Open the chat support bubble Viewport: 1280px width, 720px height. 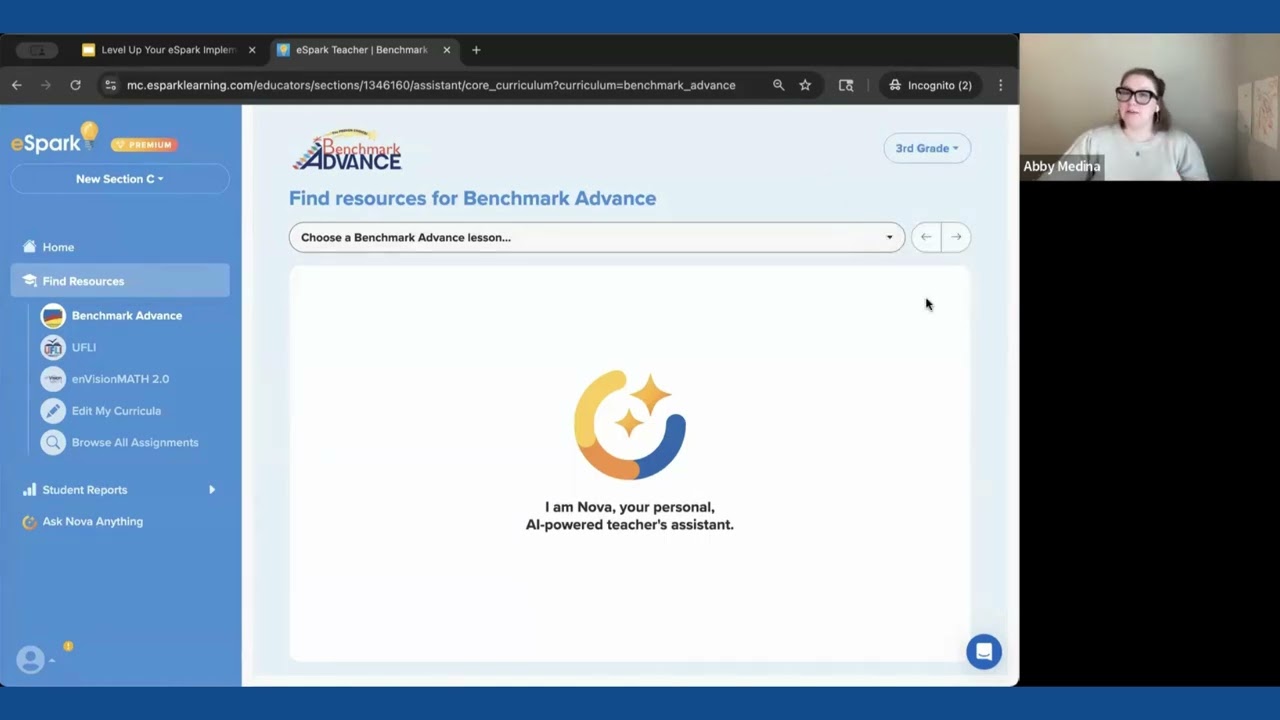pyautogui.click(x=984, y=652)
